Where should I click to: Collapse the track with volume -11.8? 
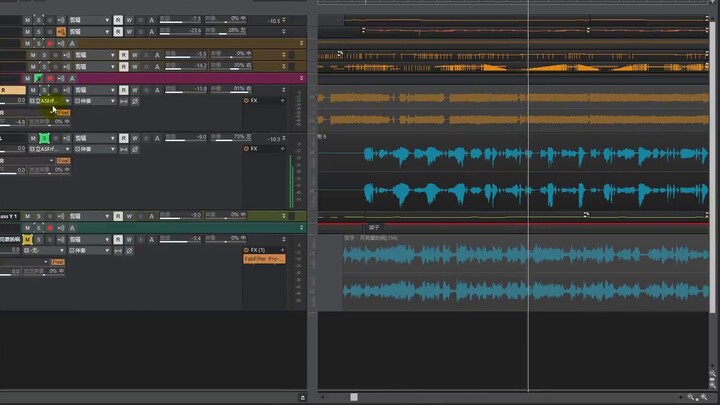(x=284, y=90)
